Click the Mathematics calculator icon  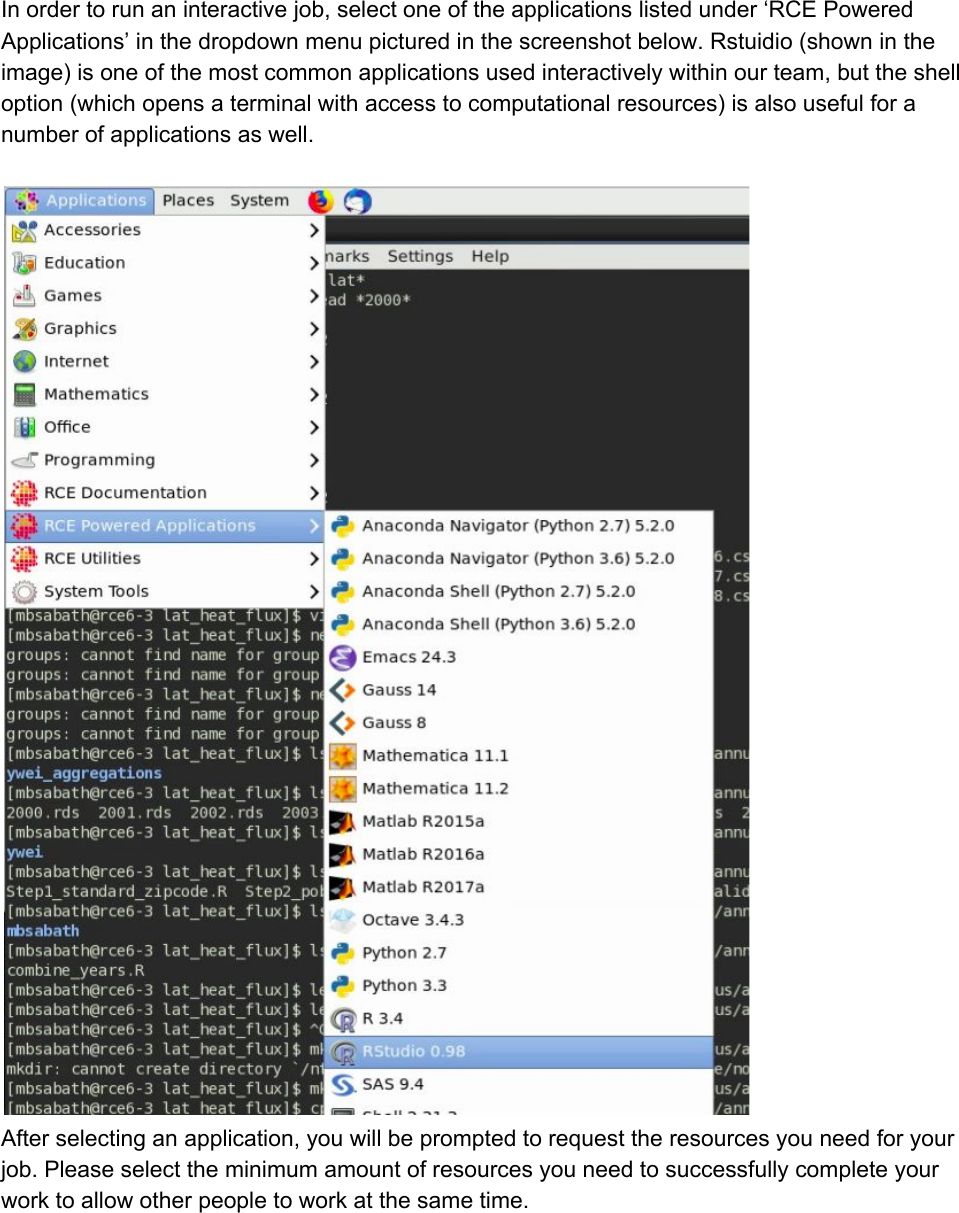(25, 395)
